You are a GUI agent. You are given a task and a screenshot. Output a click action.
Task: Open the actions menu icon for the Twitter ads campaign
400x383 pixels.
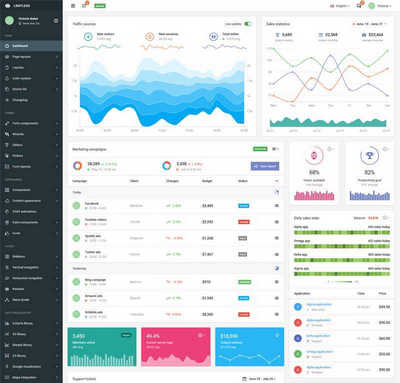pyautogui.click(x=277, y=254)
